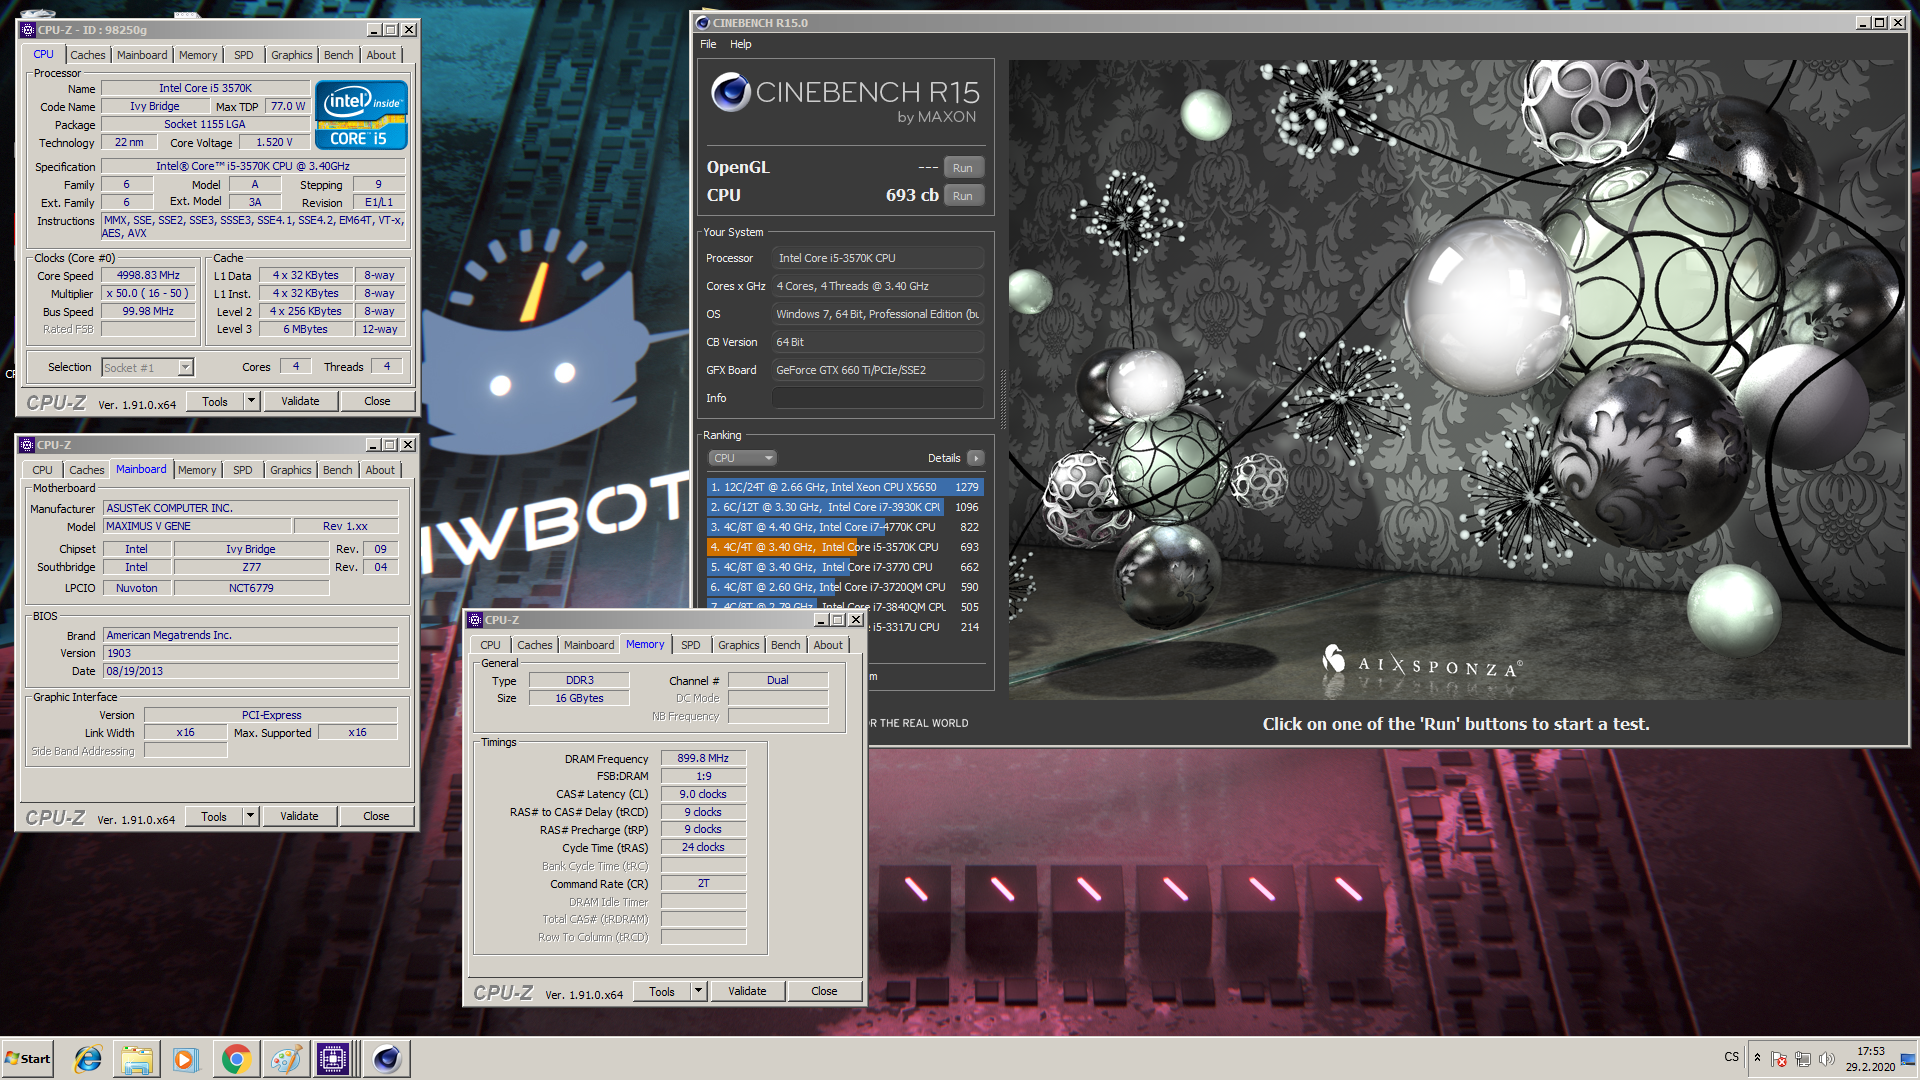
Task: Click the MAXIMUS V GENE model field
Action: click(197, 526)
